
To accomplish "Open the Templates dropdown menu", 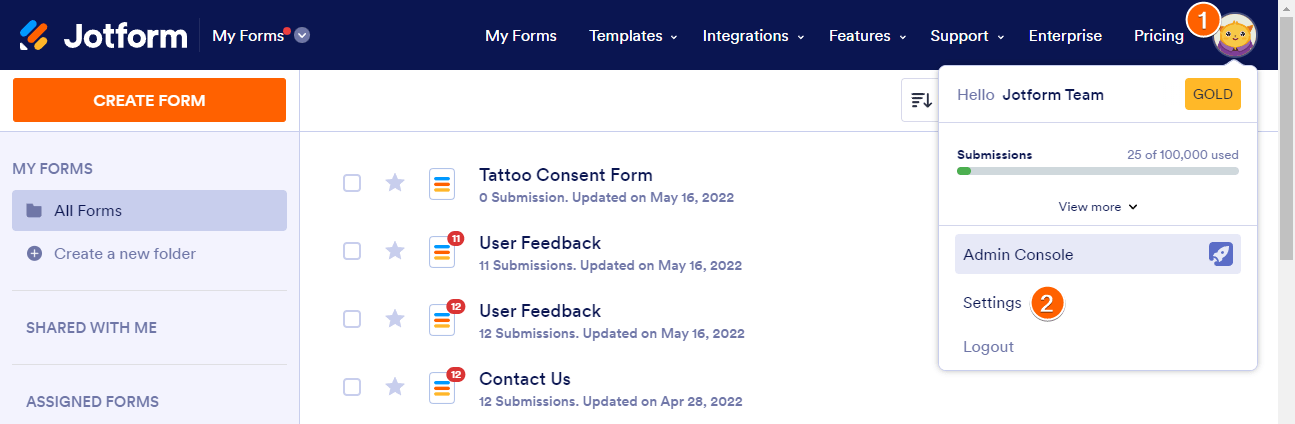I will [x=633, y=36].
